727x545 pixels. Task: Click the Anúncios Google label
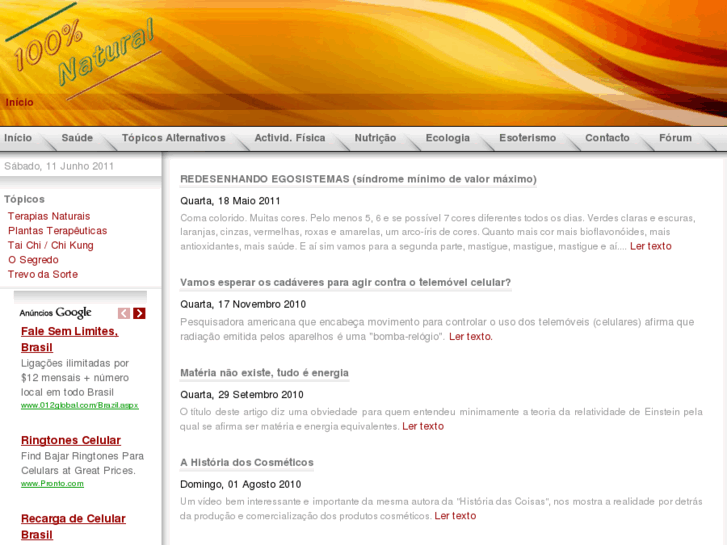click(x=55, y=313)
